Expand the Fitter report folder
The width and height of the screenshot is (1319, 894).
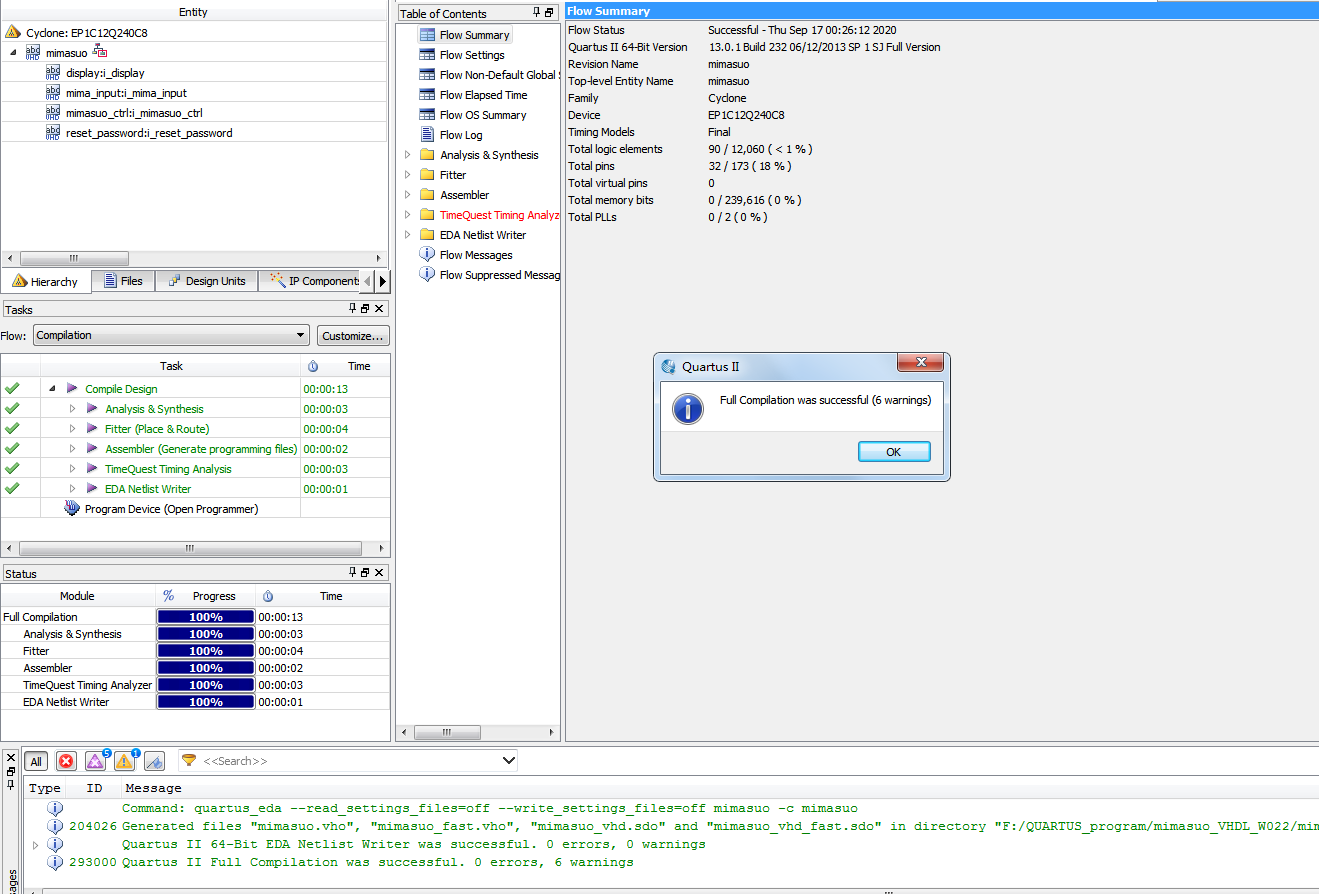(x=407, y=175)
